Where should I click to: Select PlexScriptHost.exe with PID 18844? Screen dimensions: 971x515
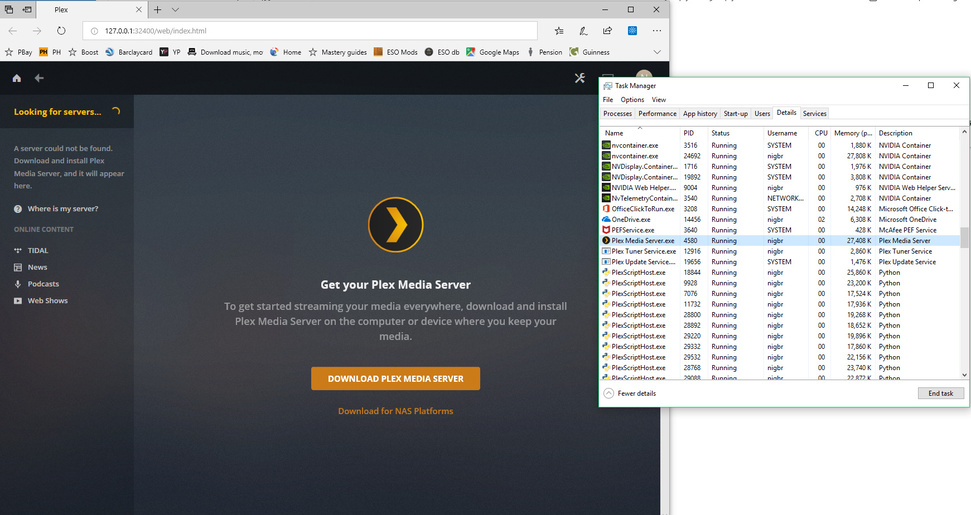click(x=780, y=272)
